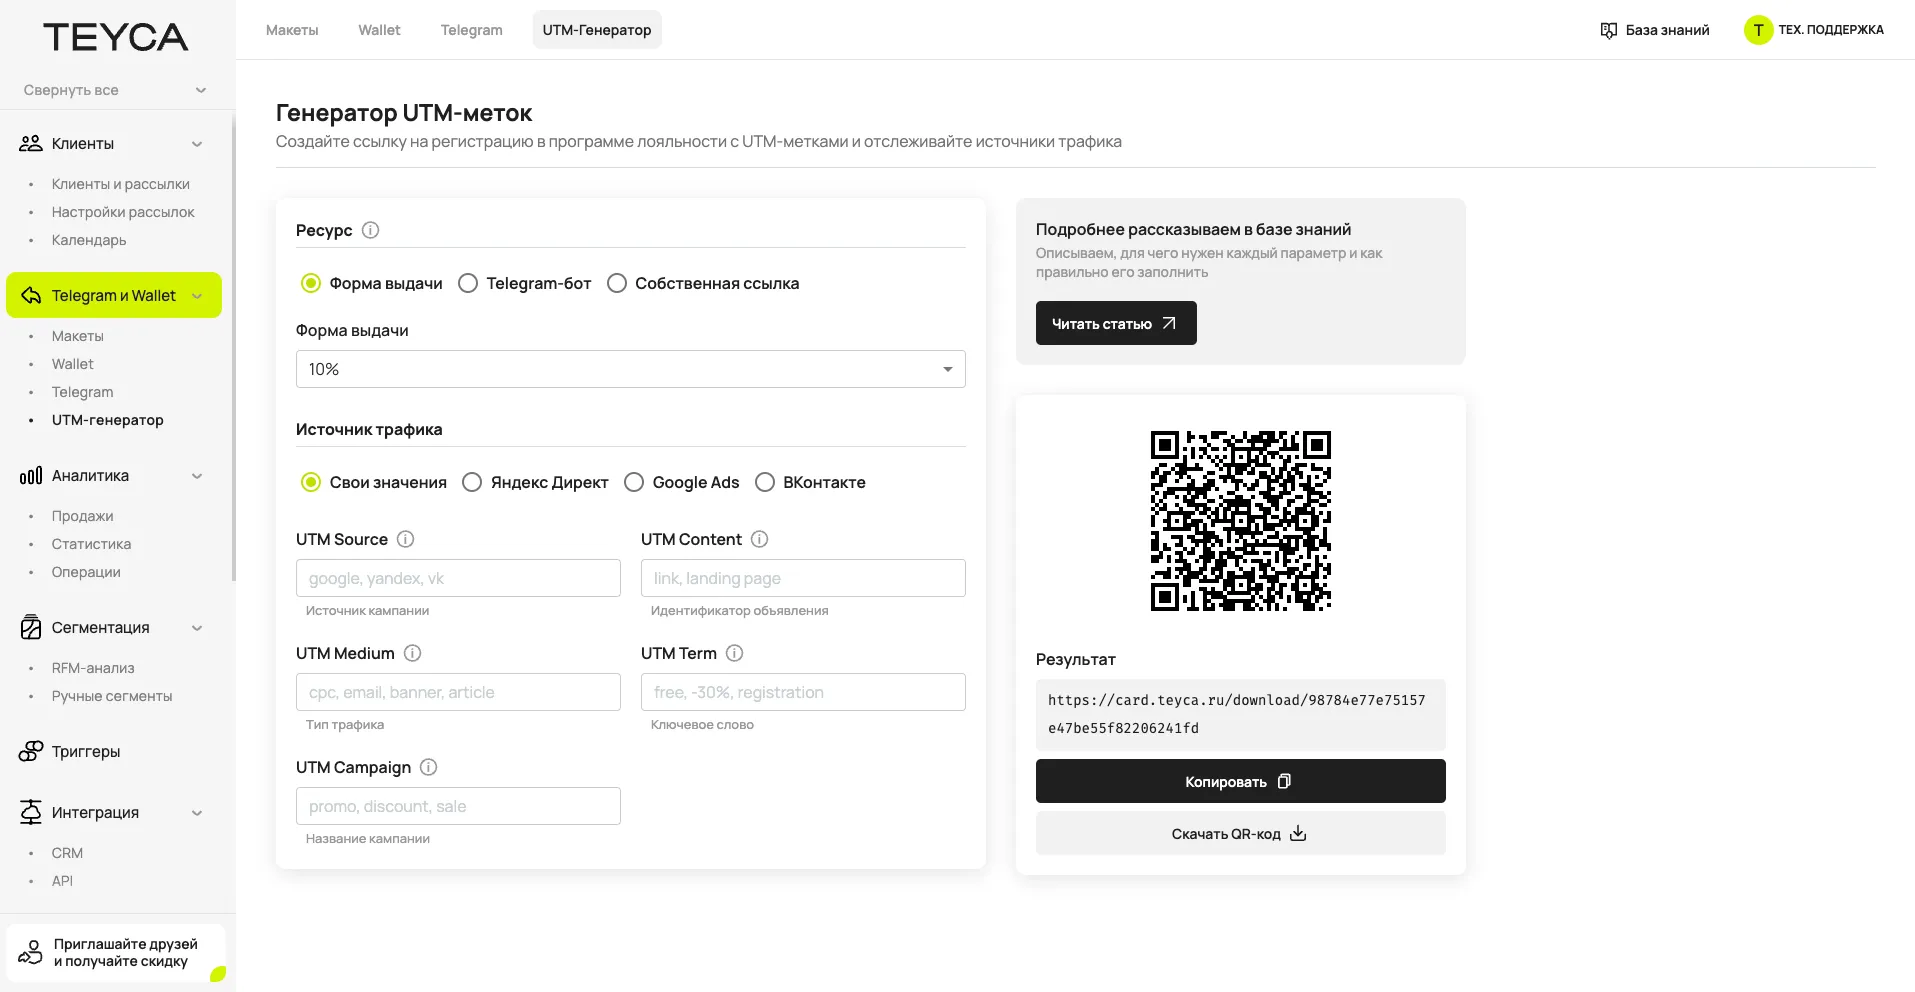The height and width of the screenshot is (992, 1915).
Task: Click the UTM Source input field
Action: coord(458,578)
